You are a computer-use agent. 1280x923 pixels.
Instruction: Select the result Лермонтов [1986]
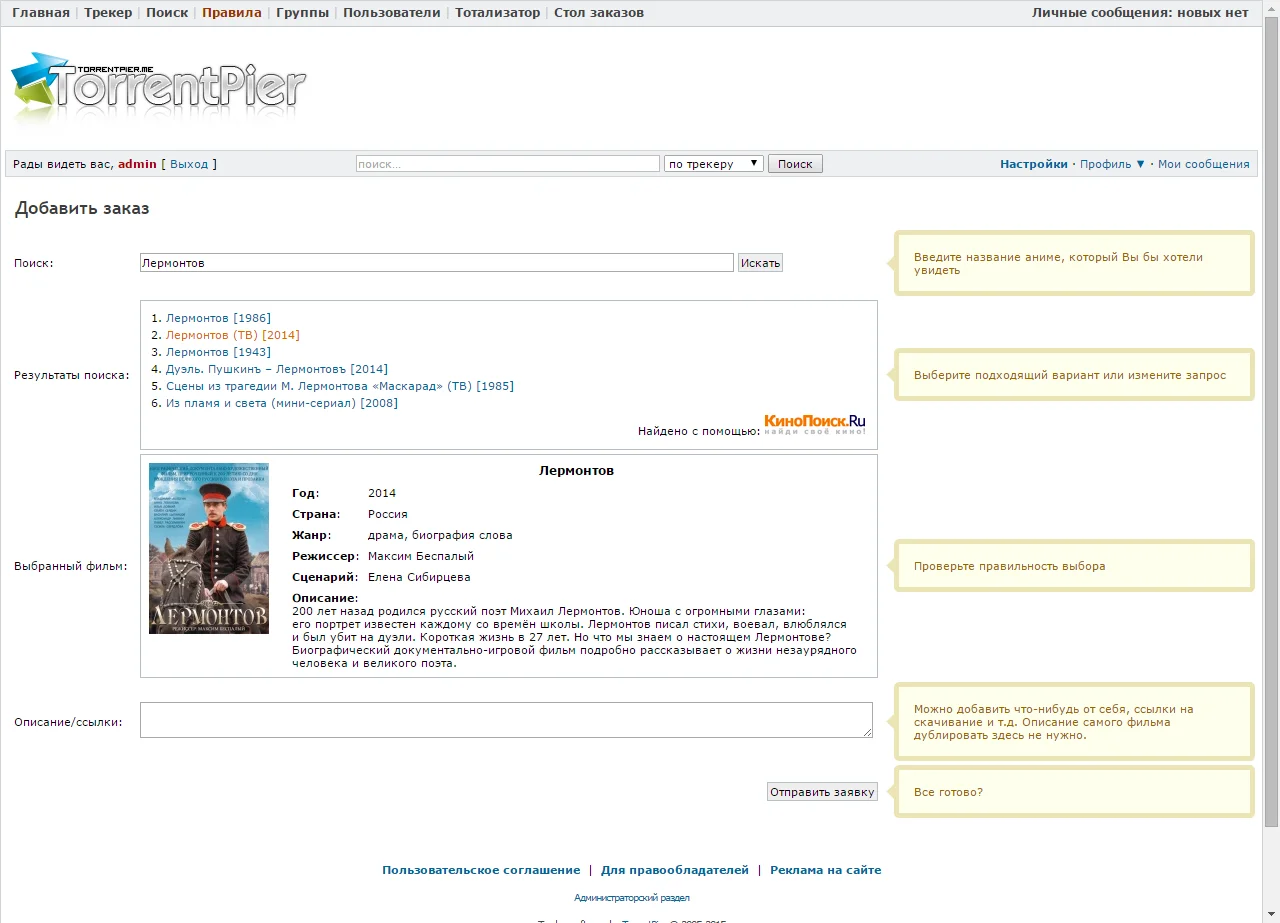coord(218,318)
